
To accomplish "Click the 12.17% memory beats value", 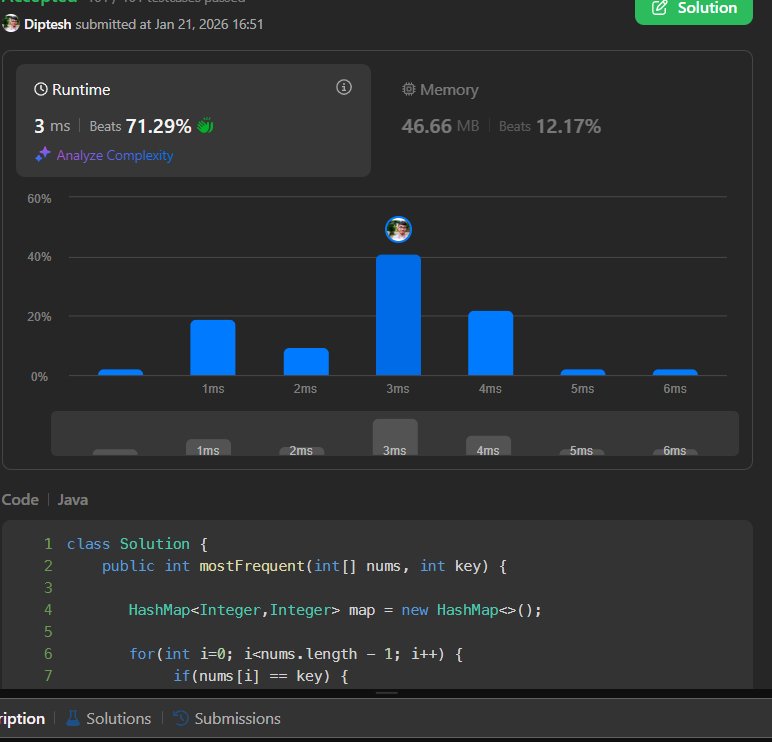I will coord(568,126).
